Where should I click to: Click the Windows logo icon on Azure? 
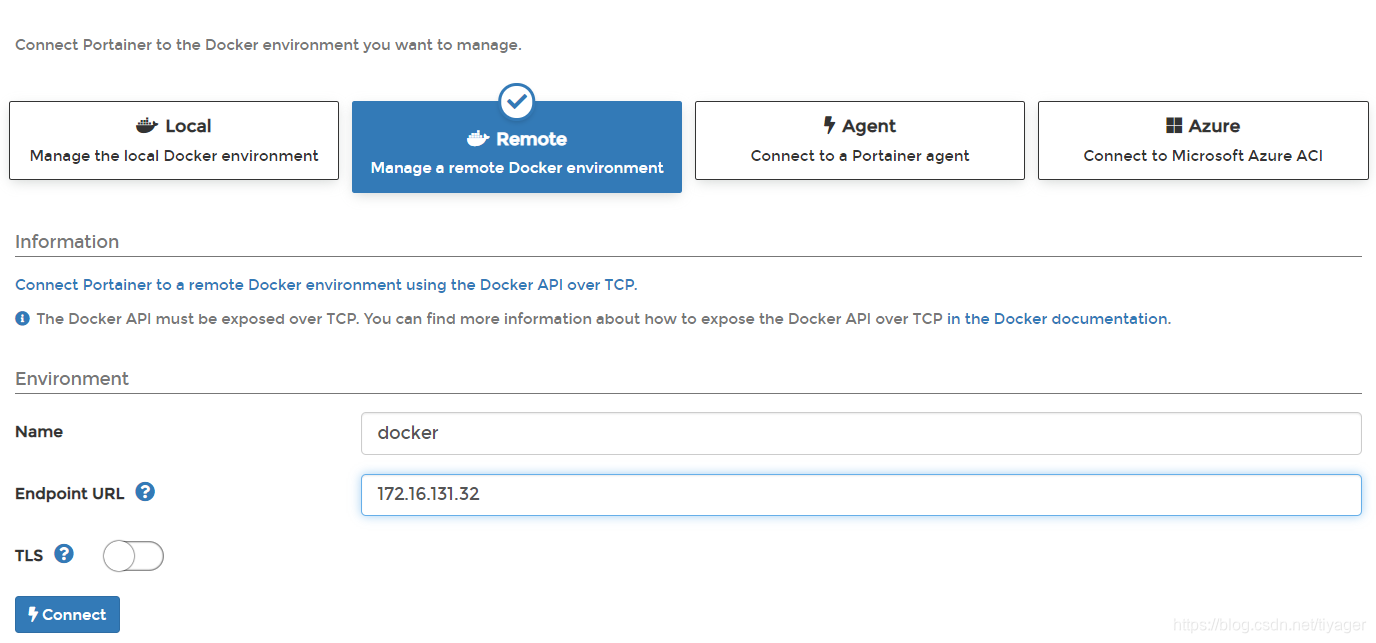coord(1174,126)
